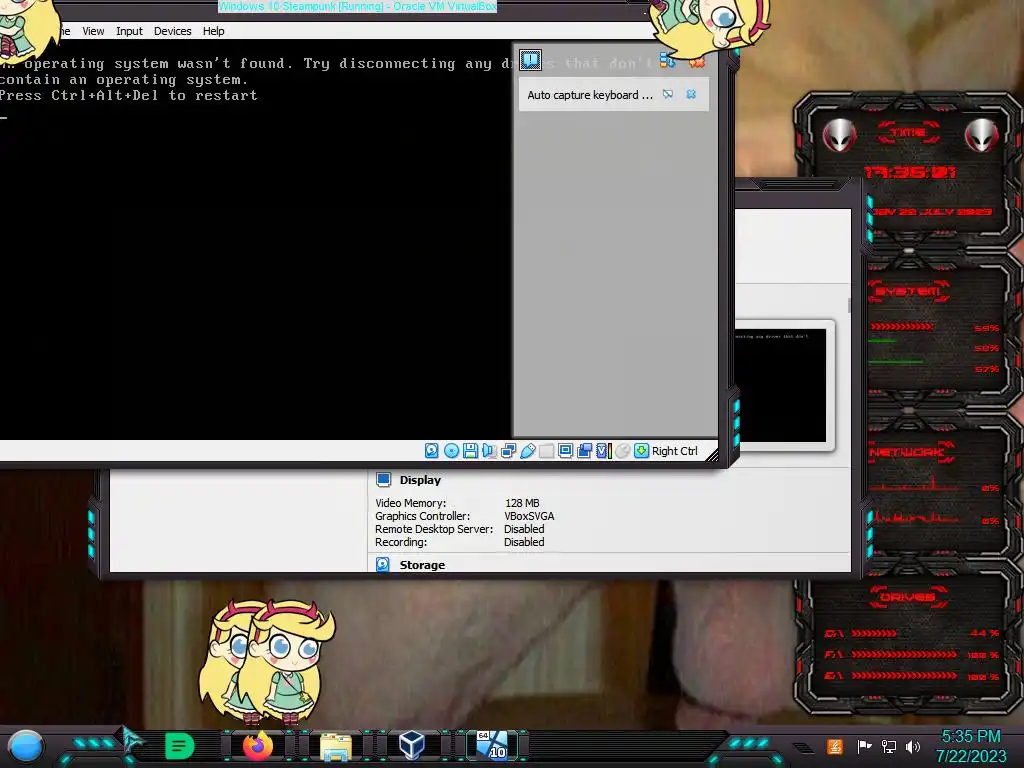Click the VM window resize grip corner
Viewport: 1024px width, 768px height.
pos(712,455)
